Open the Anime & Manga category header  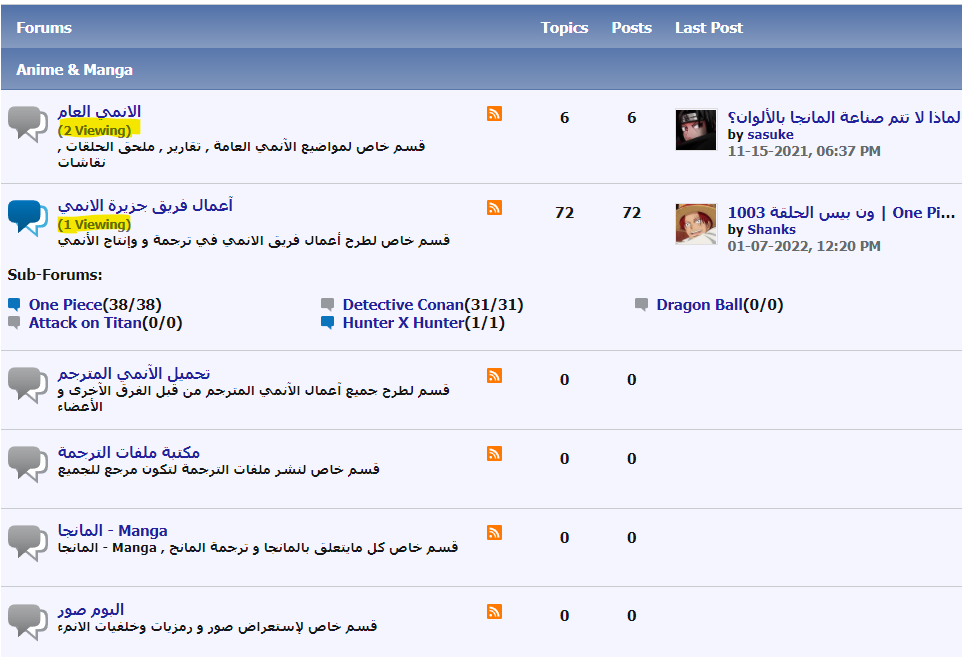point(74,70)
